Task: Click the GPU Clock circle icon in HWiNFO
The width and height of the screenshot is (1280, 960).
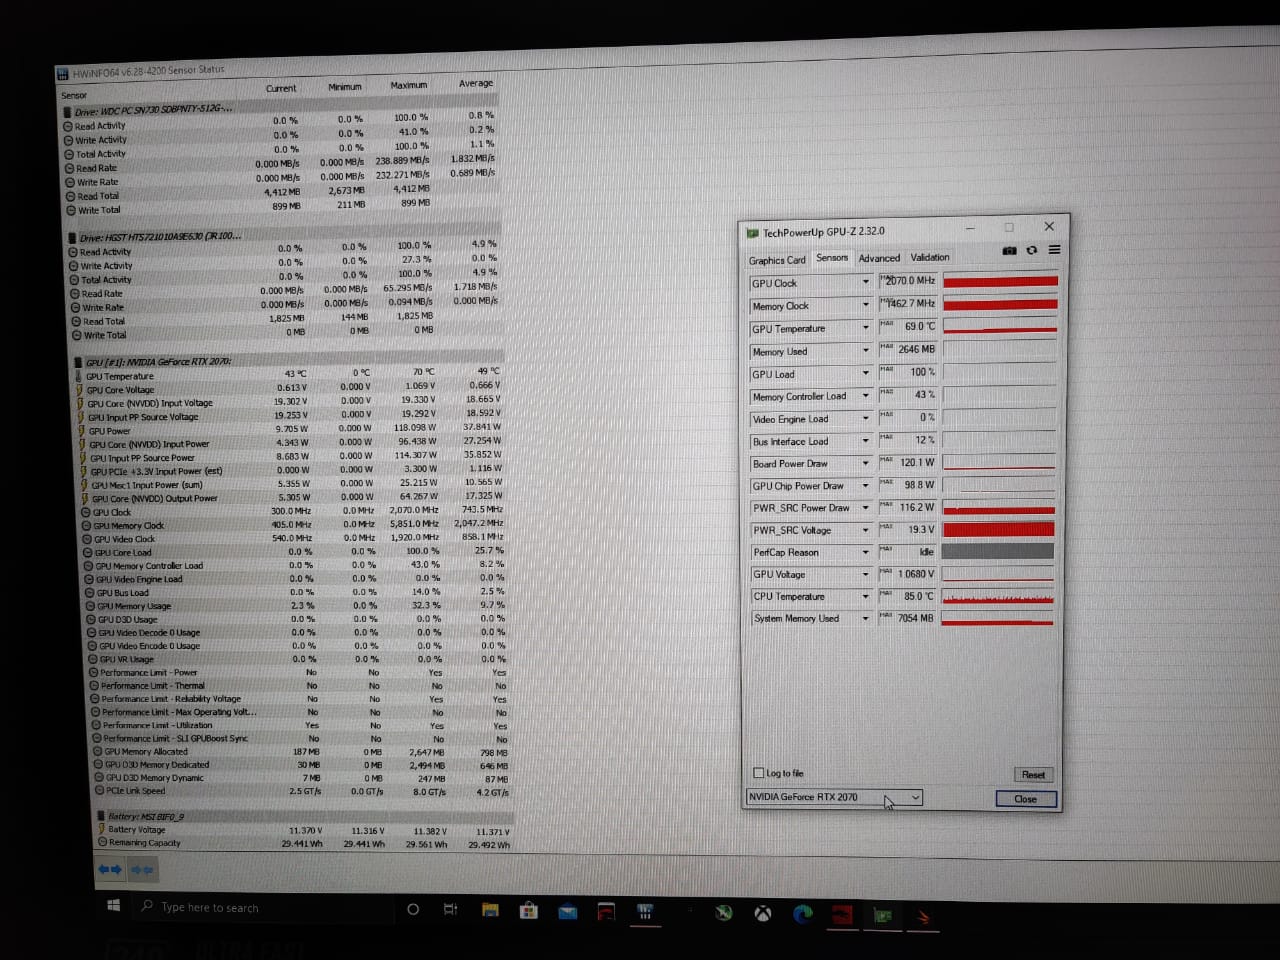Action: coord(86,512)
